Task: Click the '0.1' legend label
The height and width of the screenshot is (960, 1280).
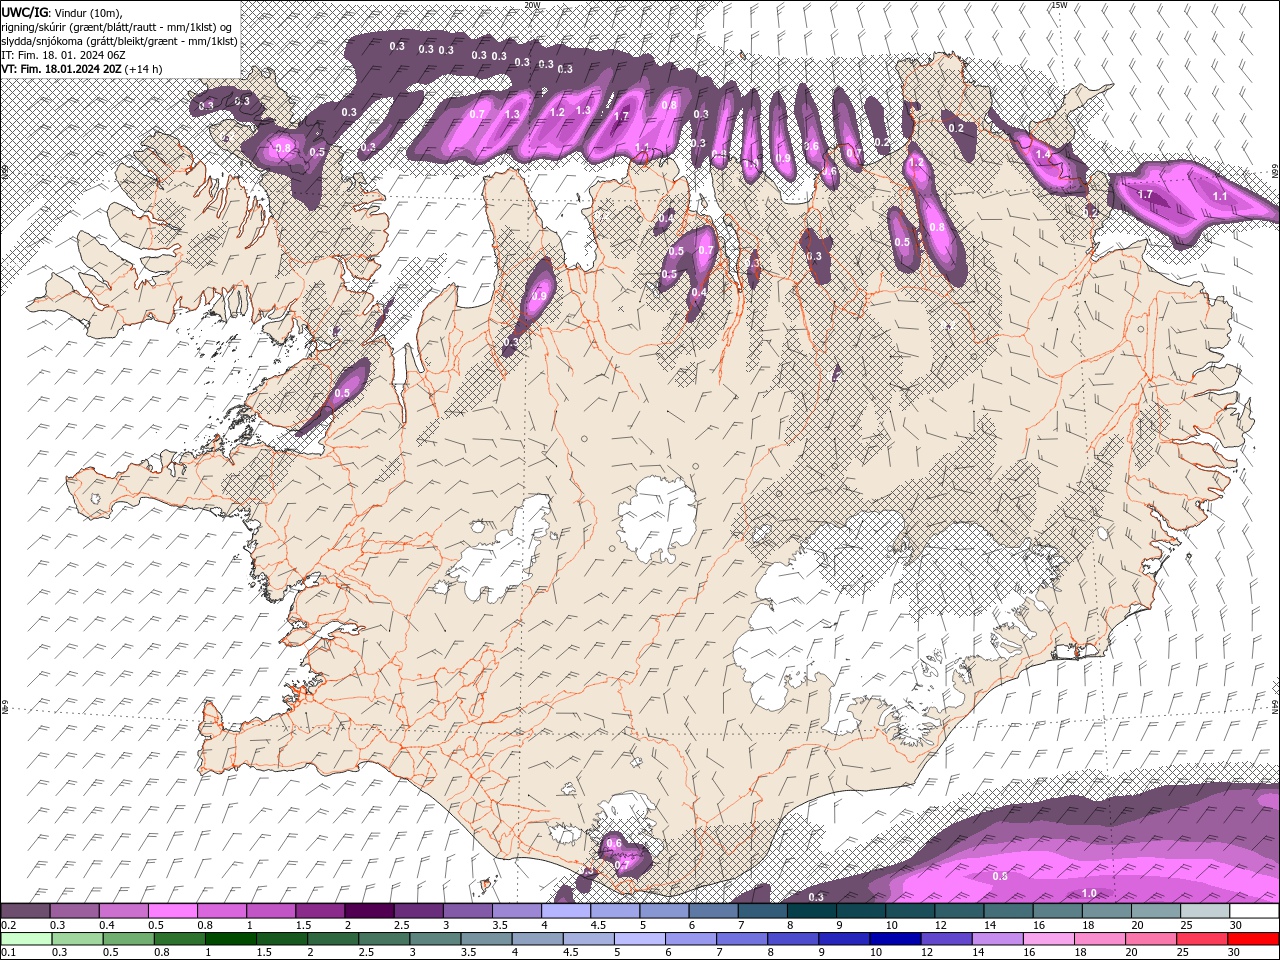Action: (9, 953)
